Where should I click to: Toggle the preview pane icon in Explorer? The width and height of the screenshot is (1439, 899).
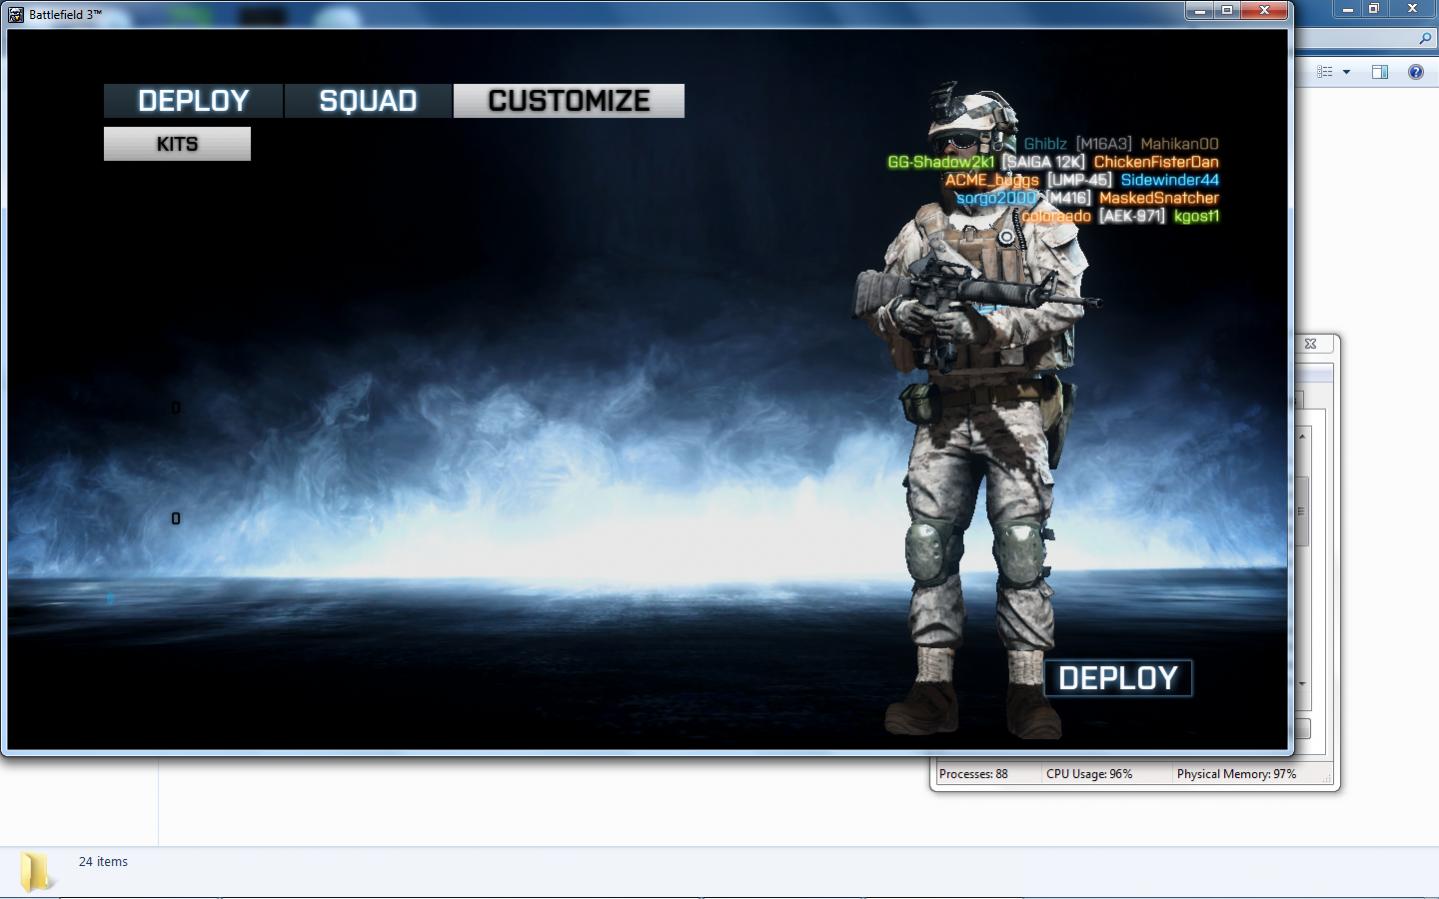tap(1380, 72)
